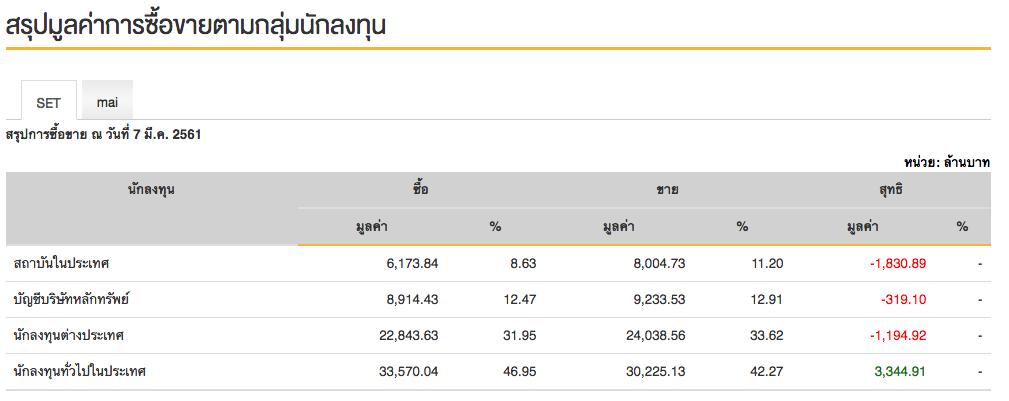1009x401 pixels.
Task: Click the trading summary date text
Action: (104, 133)
